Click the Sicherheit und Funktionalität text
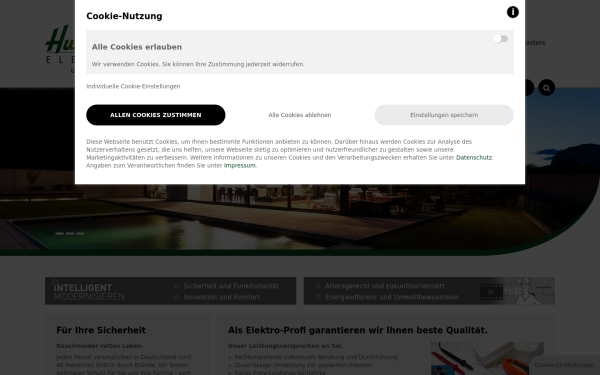 pos(231,286)
